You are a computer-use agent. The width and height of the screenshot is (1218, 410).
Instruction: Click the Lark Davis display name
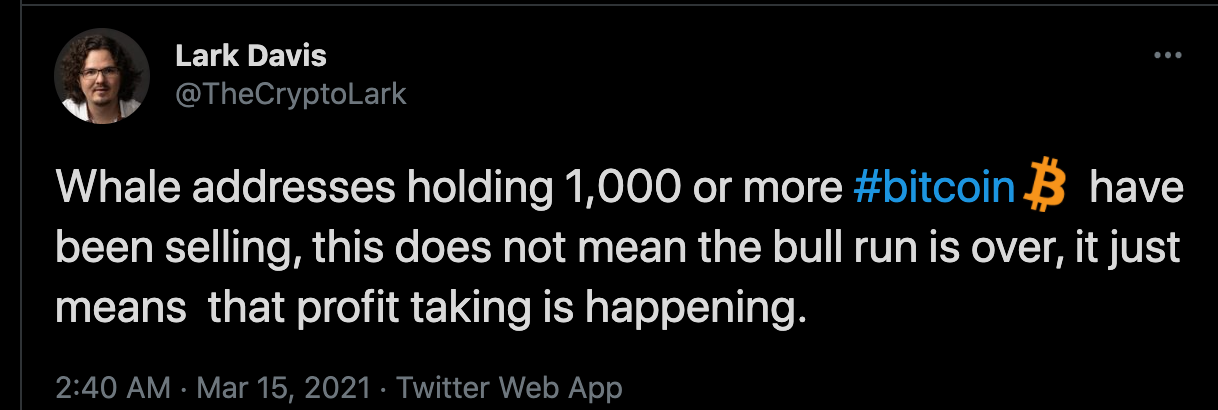coord(250,56)
